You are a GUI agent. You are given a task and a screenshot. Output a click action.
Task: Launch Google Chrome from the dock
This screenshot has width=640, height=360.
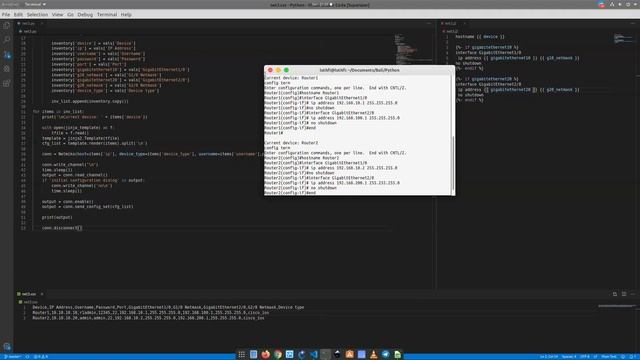tap(278, 354)
